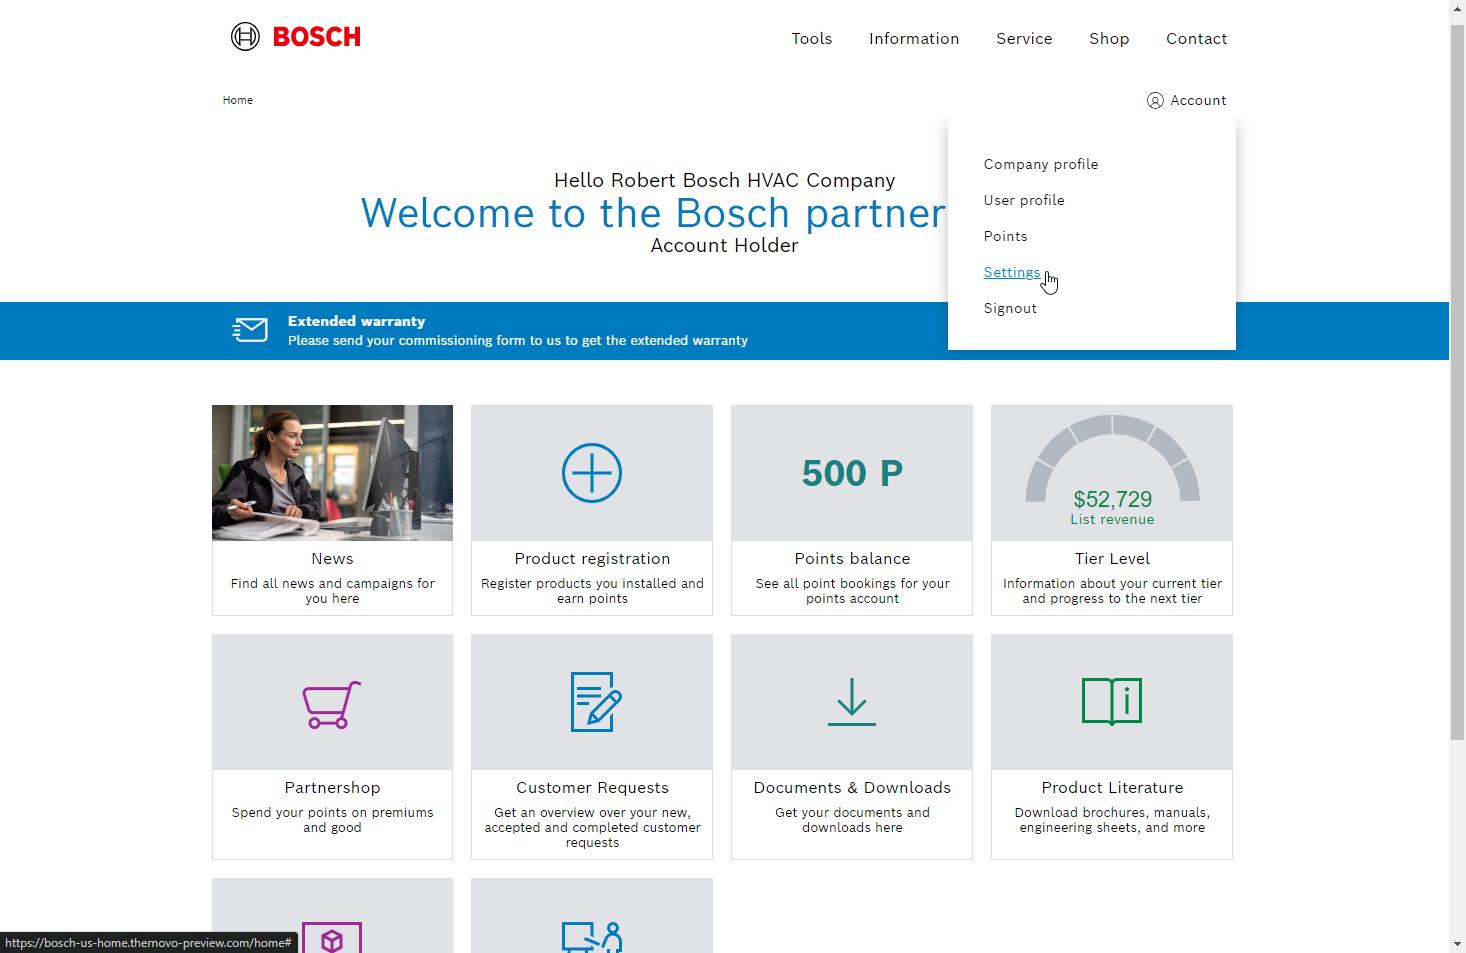
Task: Click the scrollbar down arrow
Action: [1457, 944]
